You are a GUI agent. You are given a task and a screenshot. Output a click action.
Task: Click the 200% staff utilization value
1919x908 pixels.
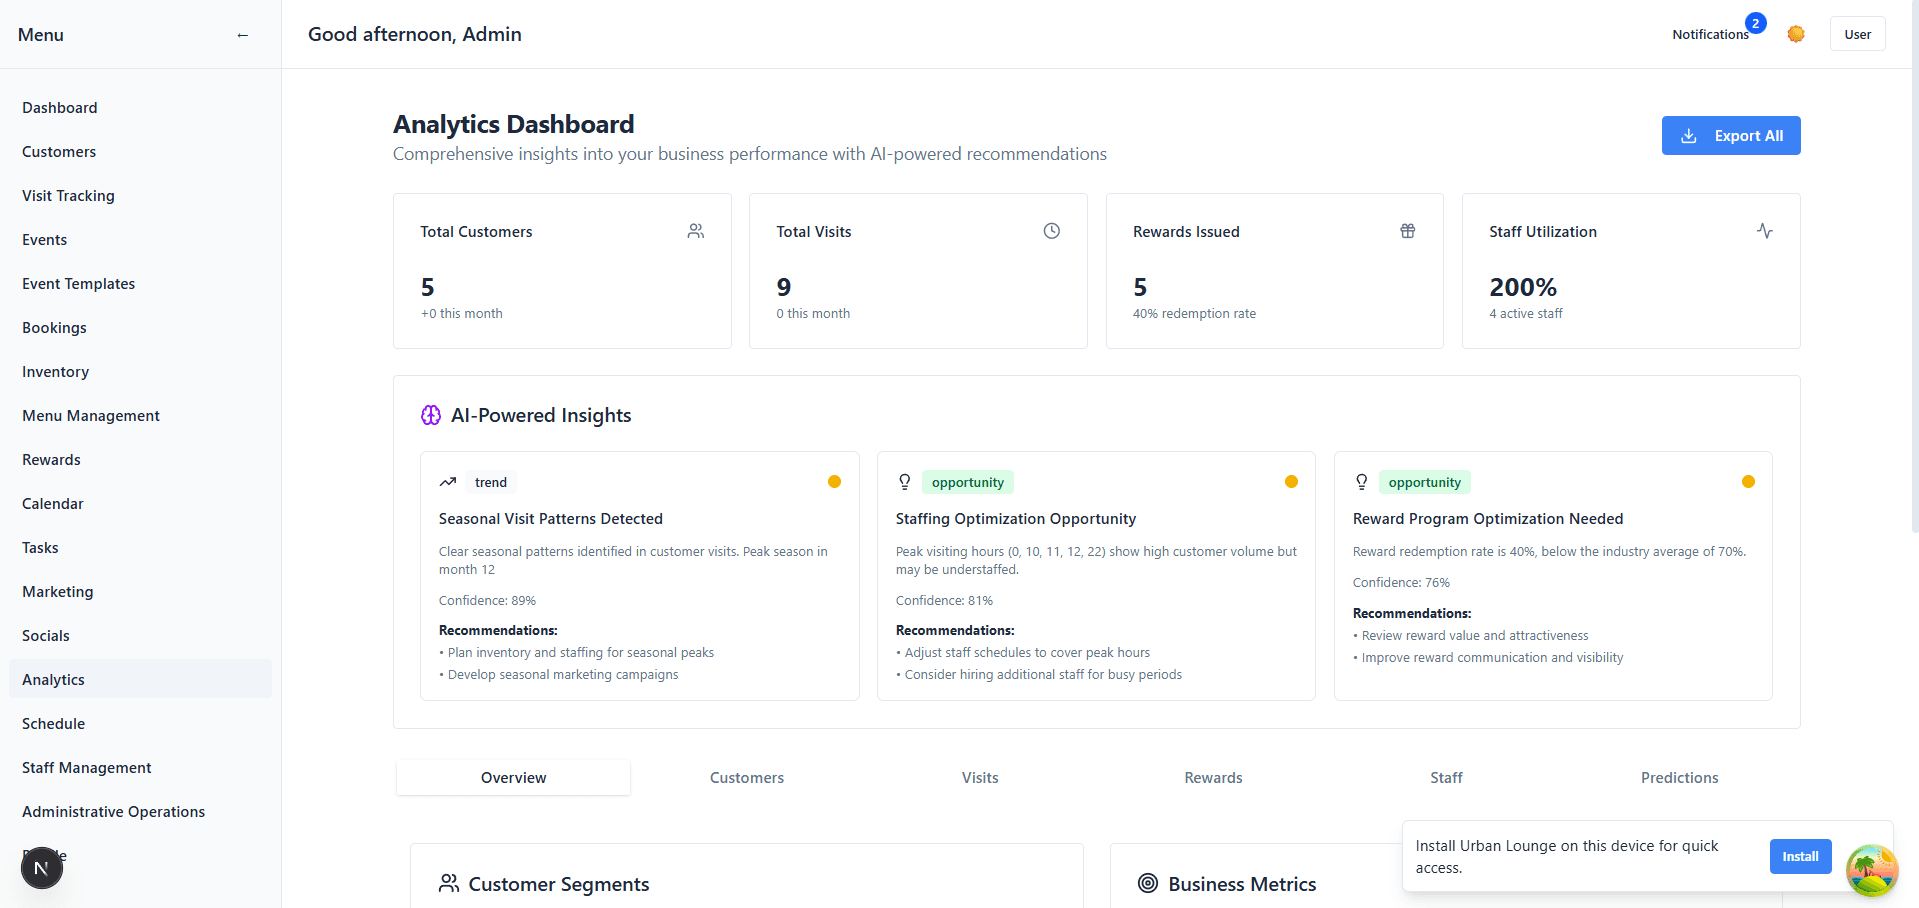(1523, 287)
